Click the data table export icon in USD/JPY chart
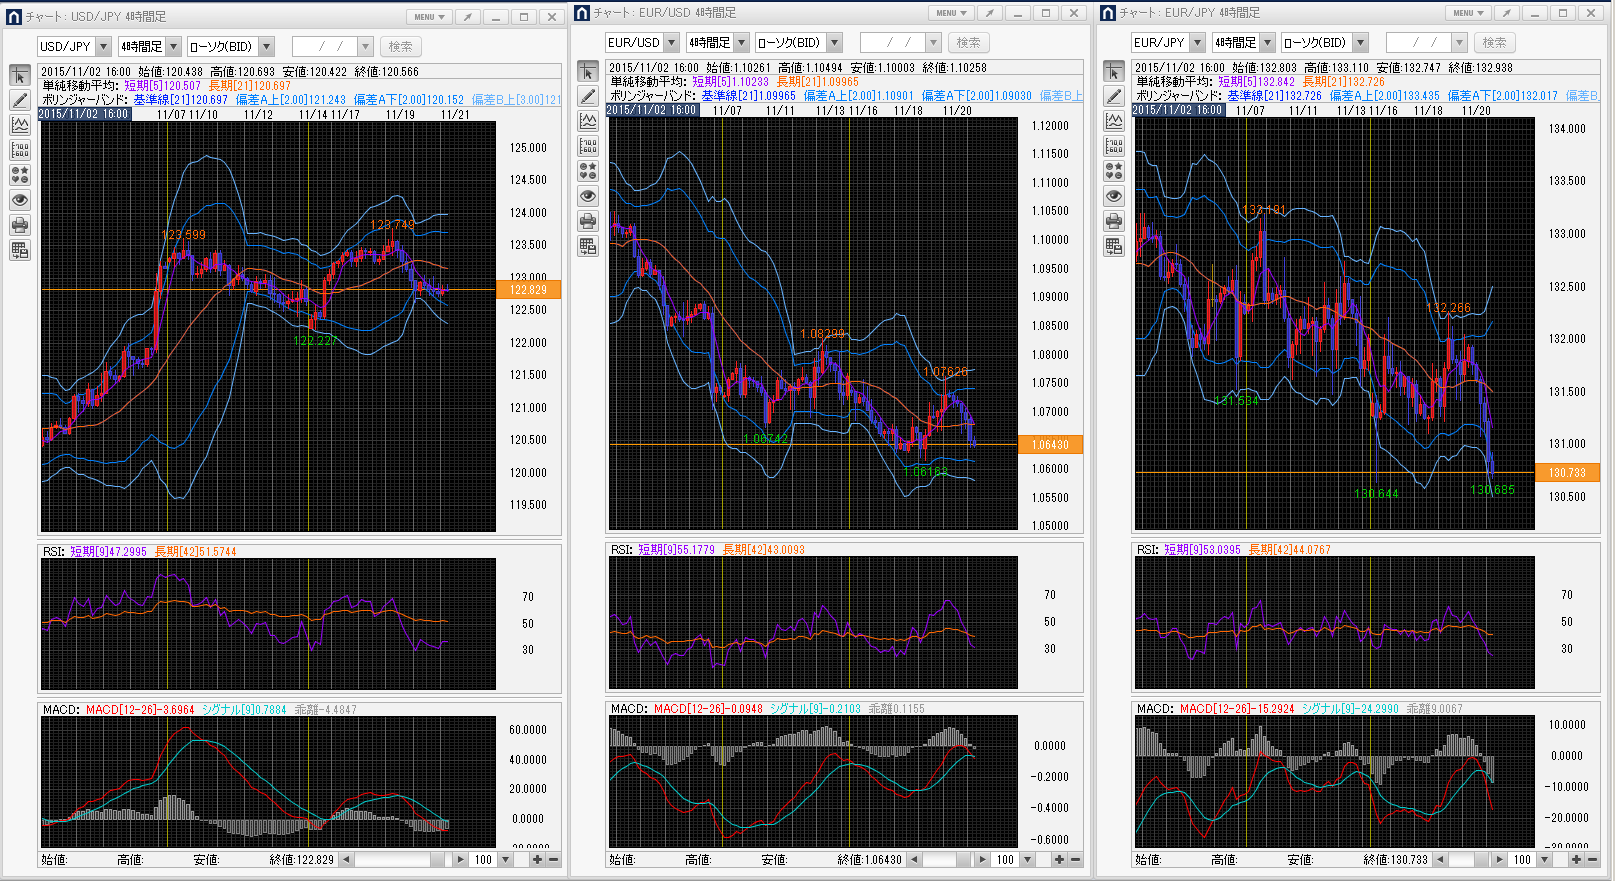1615x881 pixels. tap(20, 250)
